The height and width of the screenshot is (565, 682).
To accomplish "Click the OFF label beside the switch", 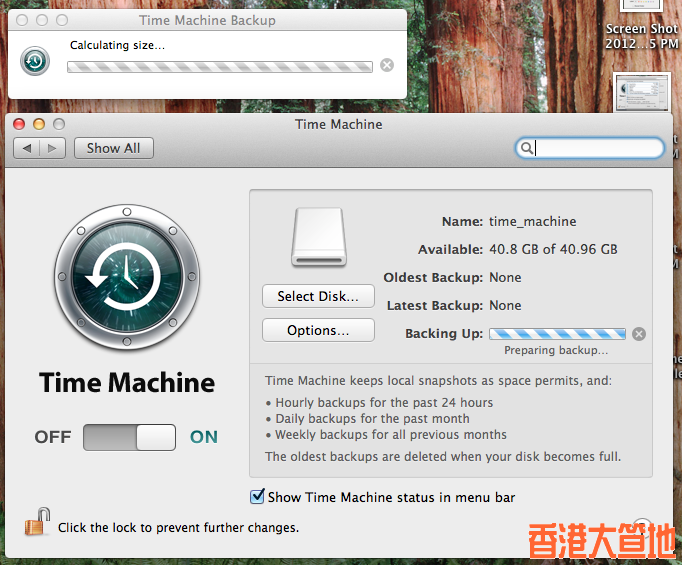I will (x=53, y=437).
